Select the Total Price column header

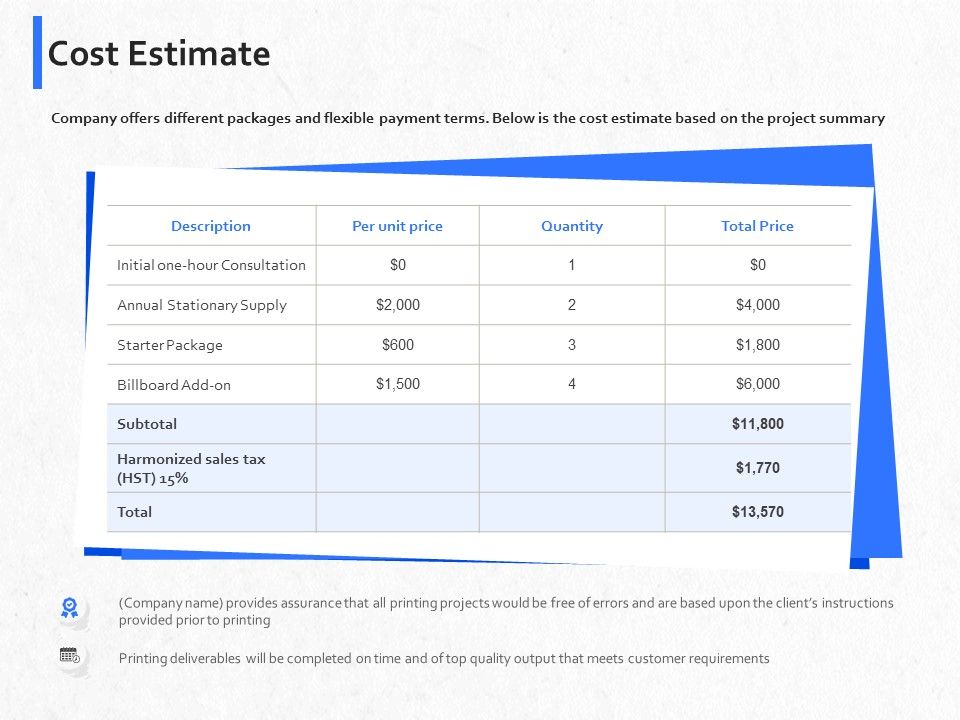point(757,226)
